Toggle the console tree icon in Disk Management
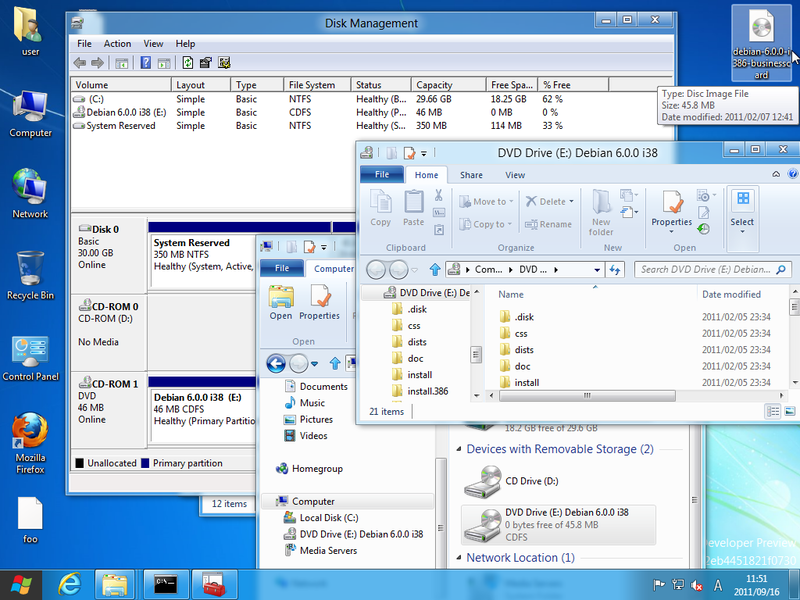The height and width of the screenshot is (600, 800). point(121,63)
